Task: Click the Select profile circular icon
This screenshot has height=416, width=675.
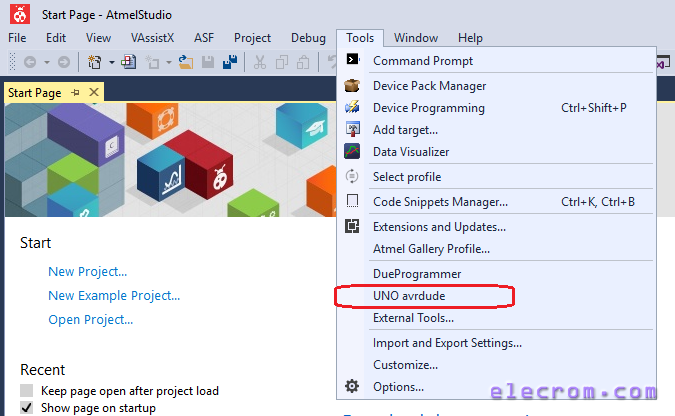Action: pos(352,176)
